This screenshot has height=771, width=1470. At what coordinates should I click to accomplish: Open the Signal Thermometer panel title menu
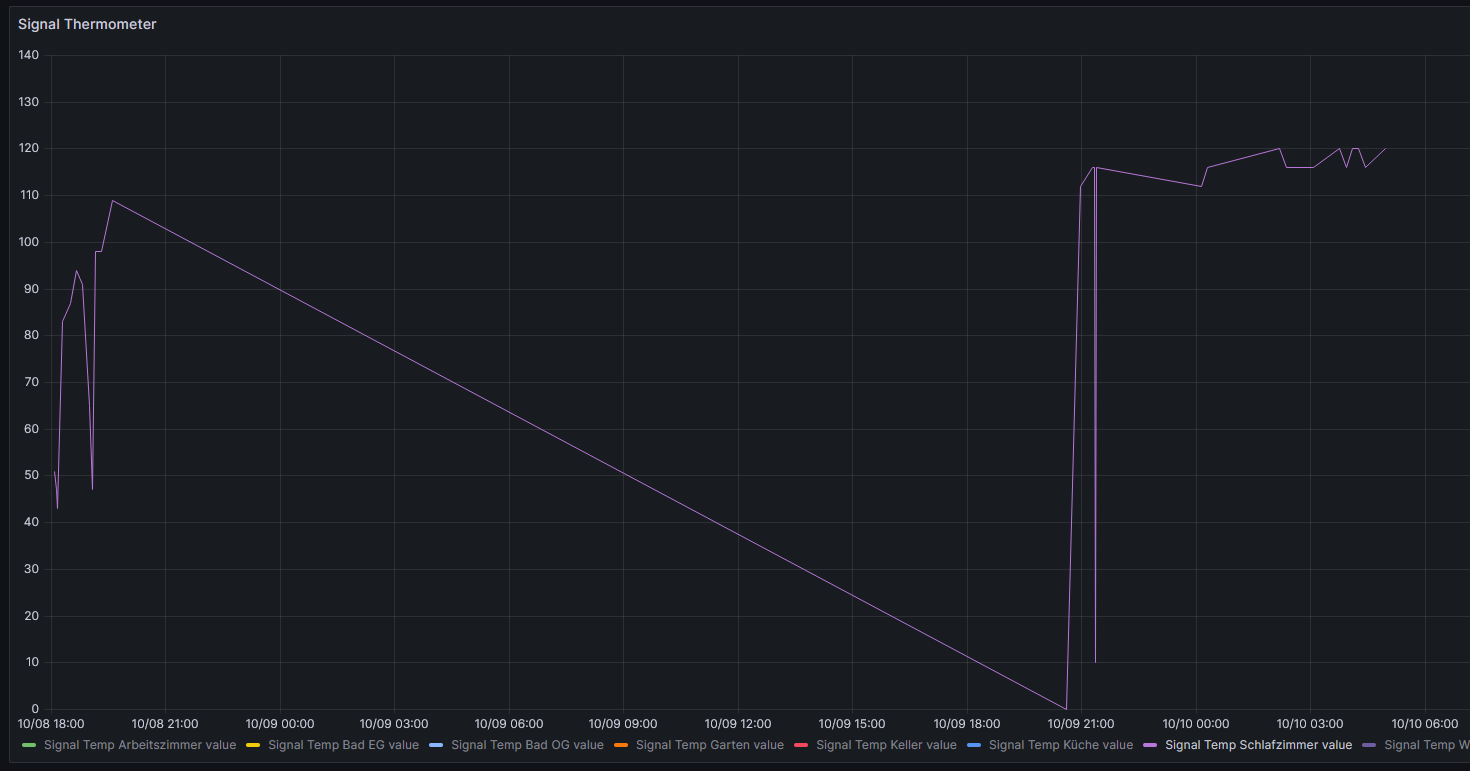coord(87,24)
